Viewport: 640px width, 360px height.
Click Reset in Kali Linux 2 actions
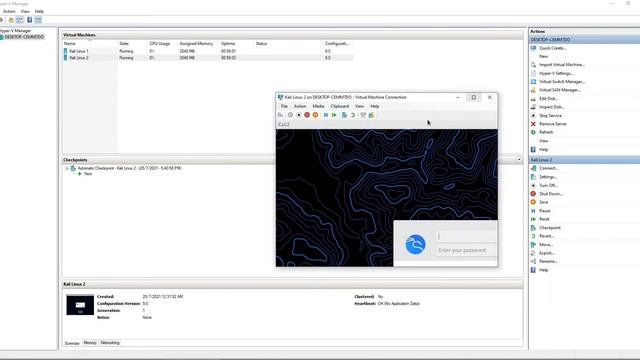pos(544,219)
